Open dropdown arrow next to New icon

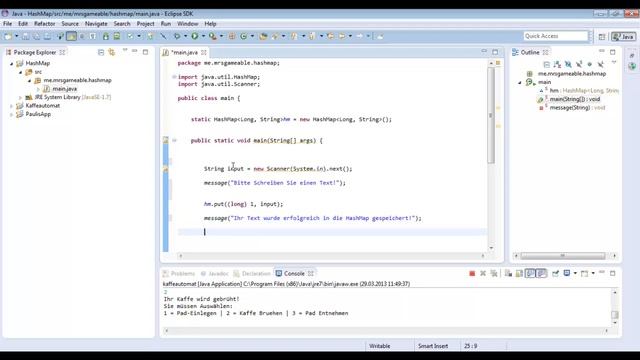tap(16, 36)
